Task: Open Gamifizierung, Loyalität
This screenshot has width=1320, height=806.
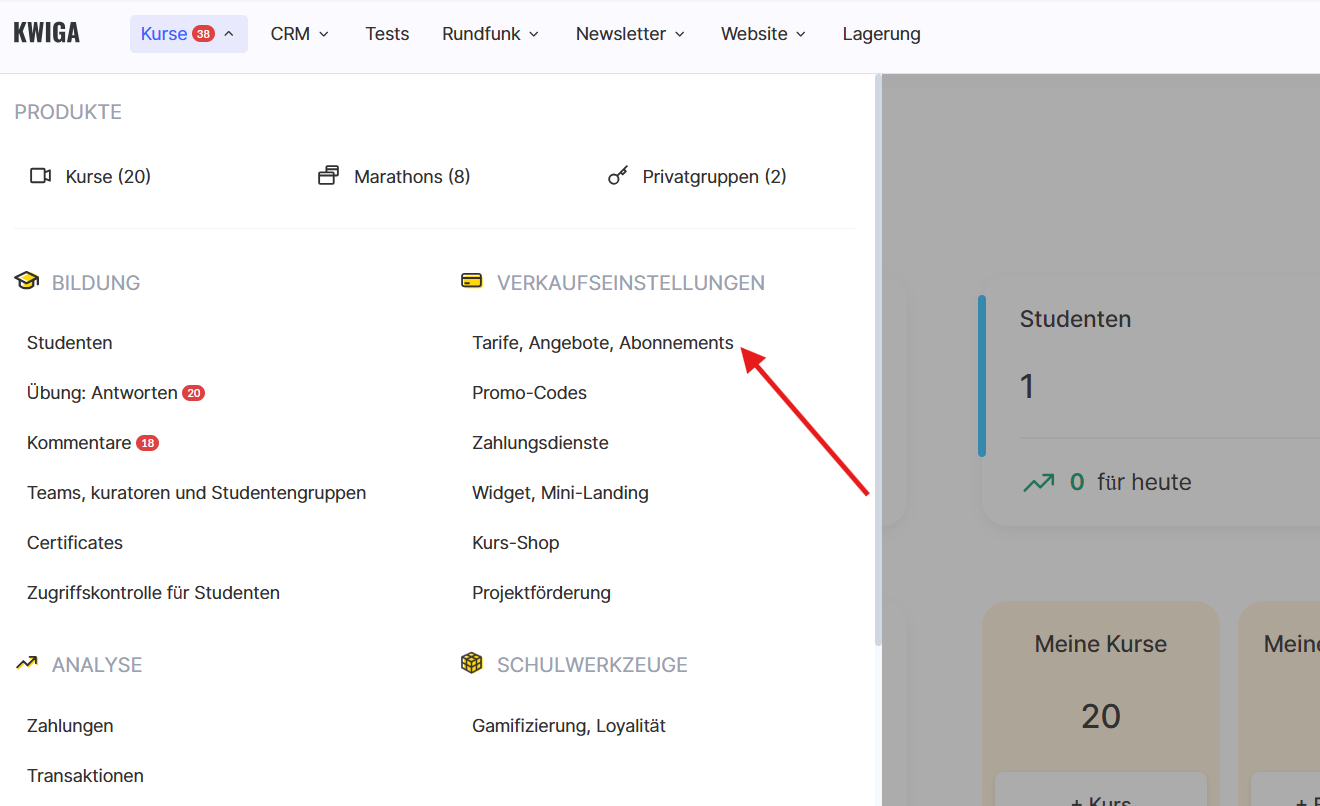Action: [569, 726]
